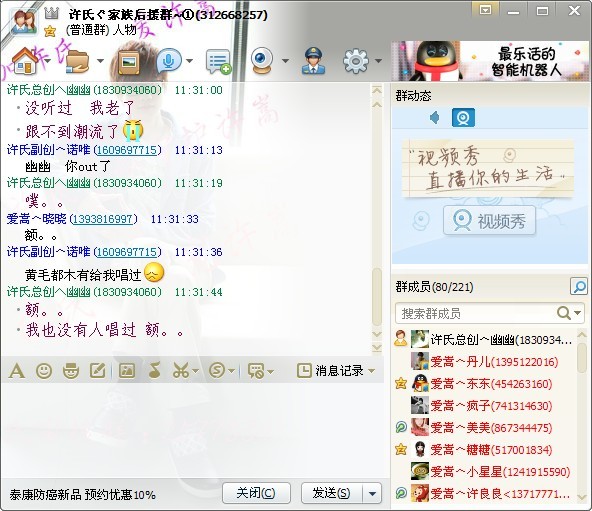
Task: Open the message history dropdown arrow
Action: click(x=372, y=371)
